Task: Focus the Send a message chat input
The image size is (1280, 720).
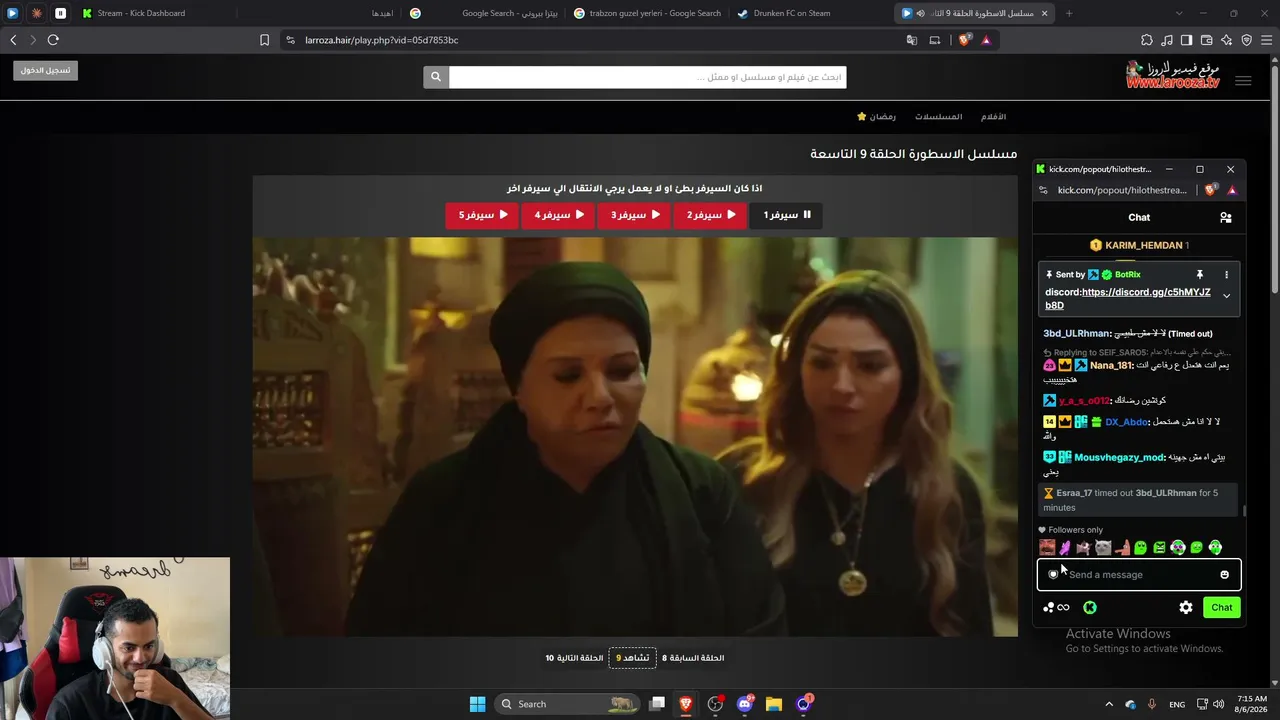Action: pos(1138,575)
